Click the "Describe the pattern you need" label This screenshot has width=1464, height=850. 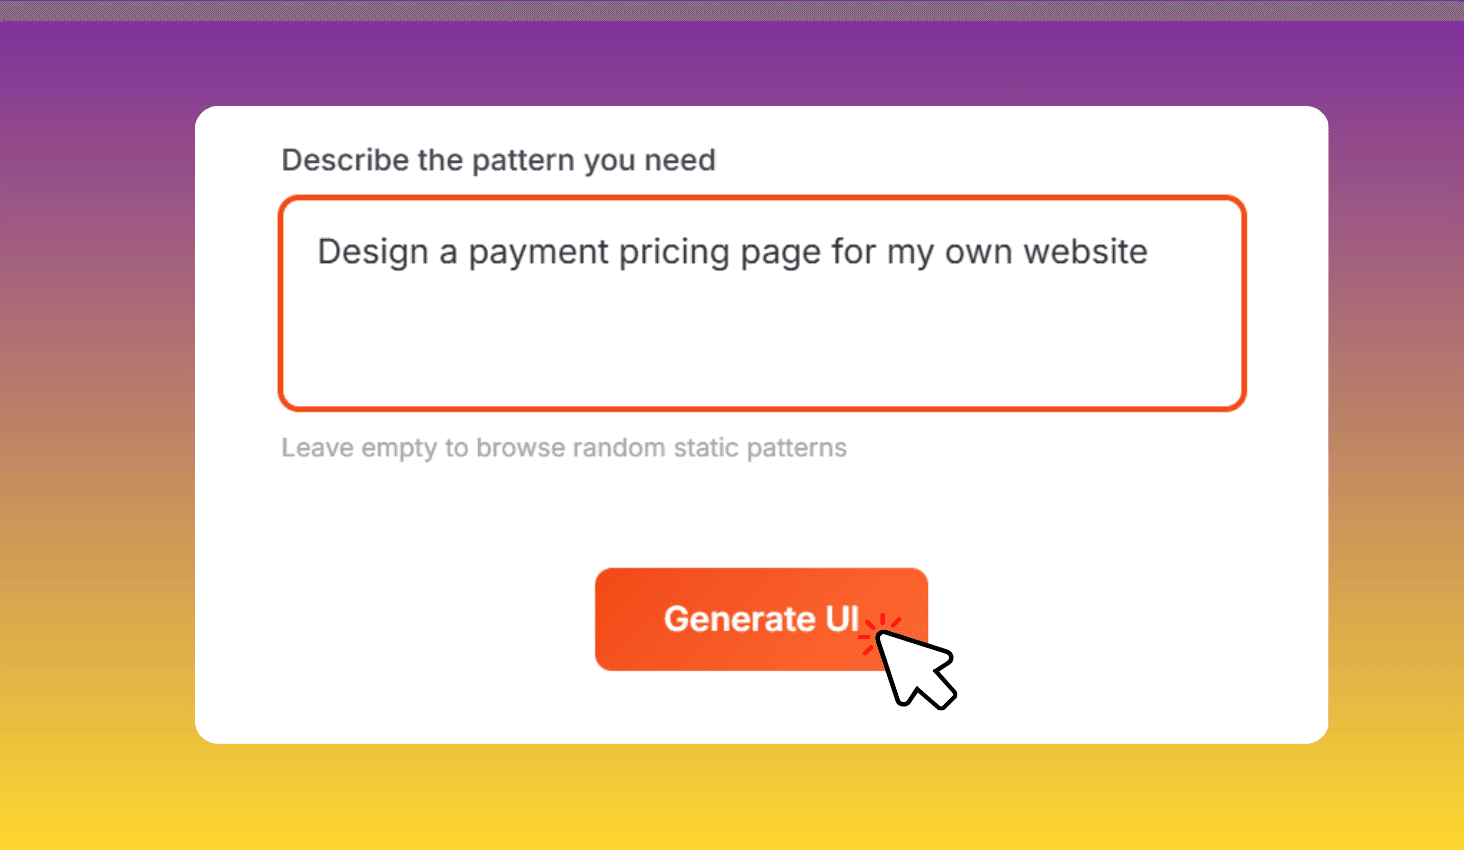498,160
